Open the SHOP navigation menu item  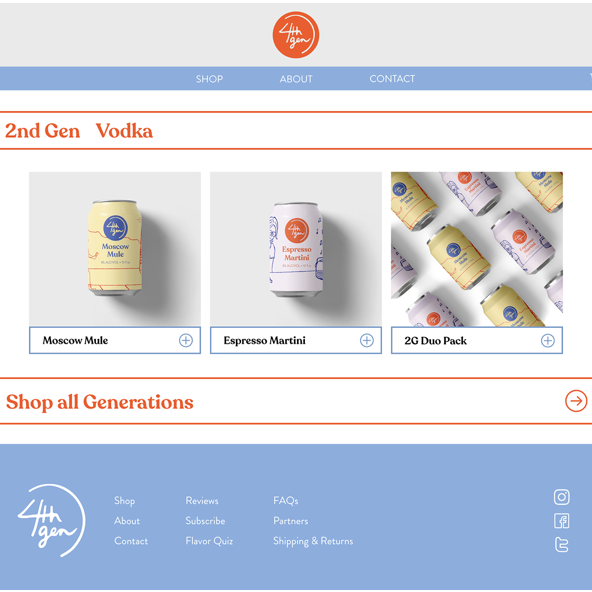[209, 79]
